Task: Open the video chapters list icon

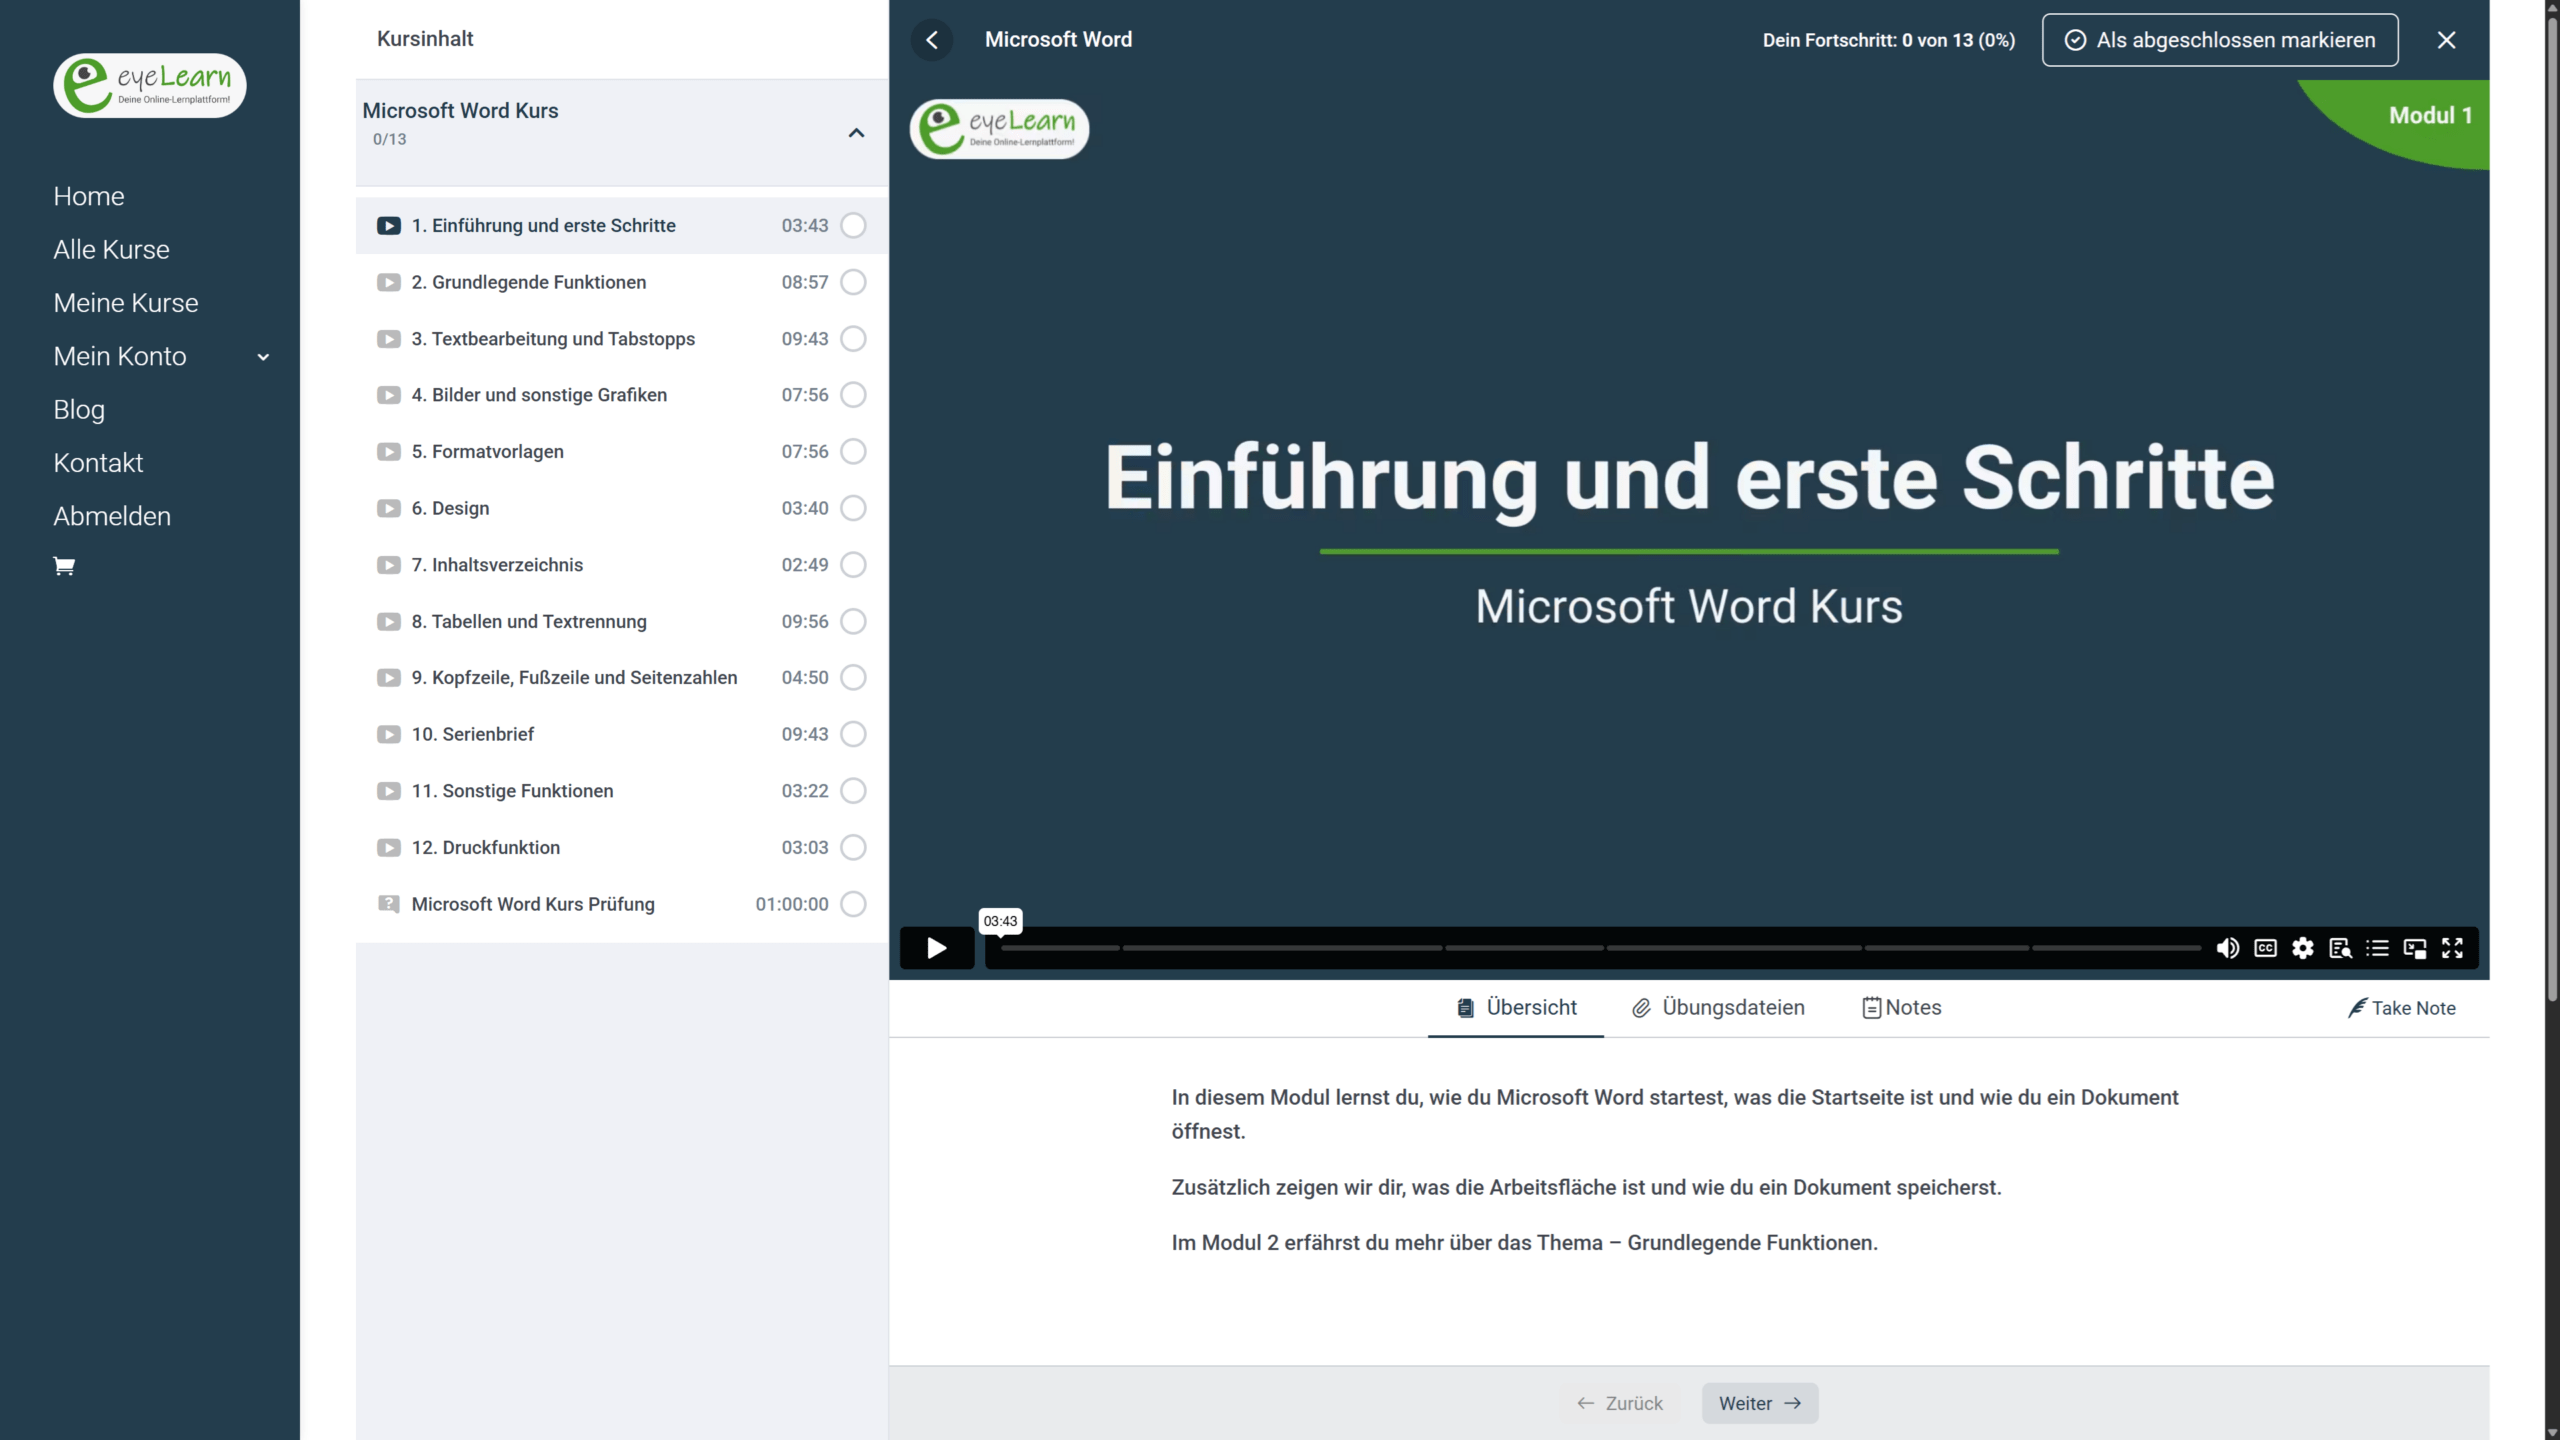Action: 2377,948
